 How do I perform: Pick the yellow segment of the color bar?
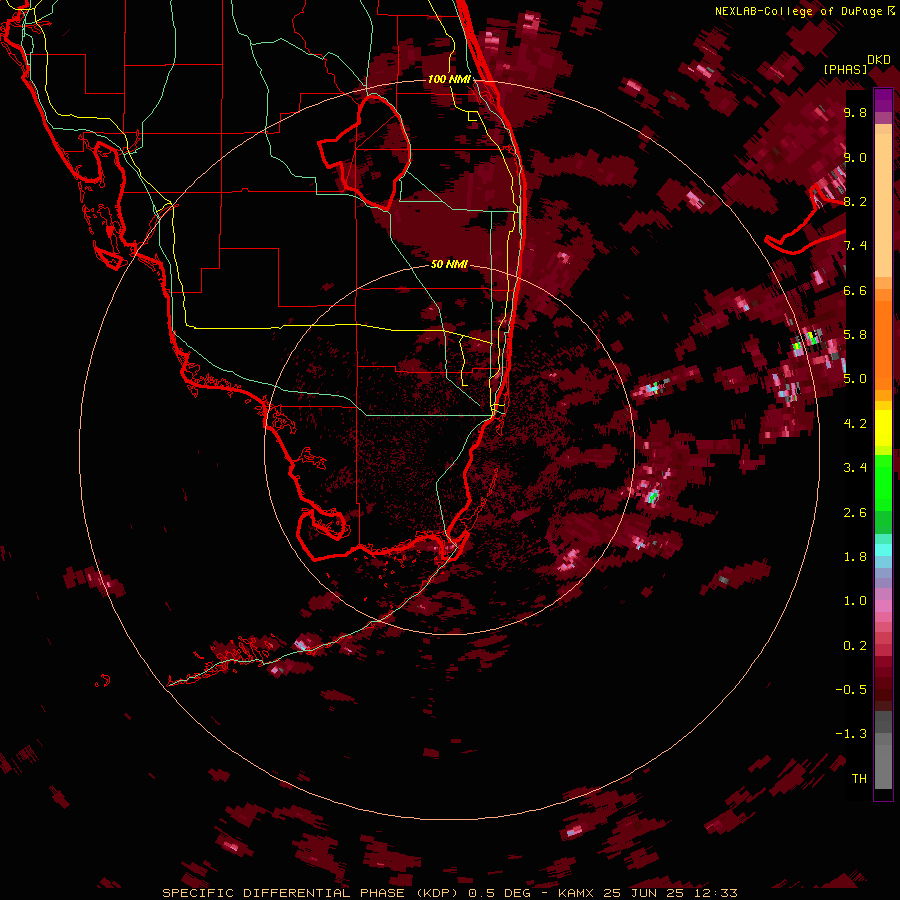click(x=883, y=428)
